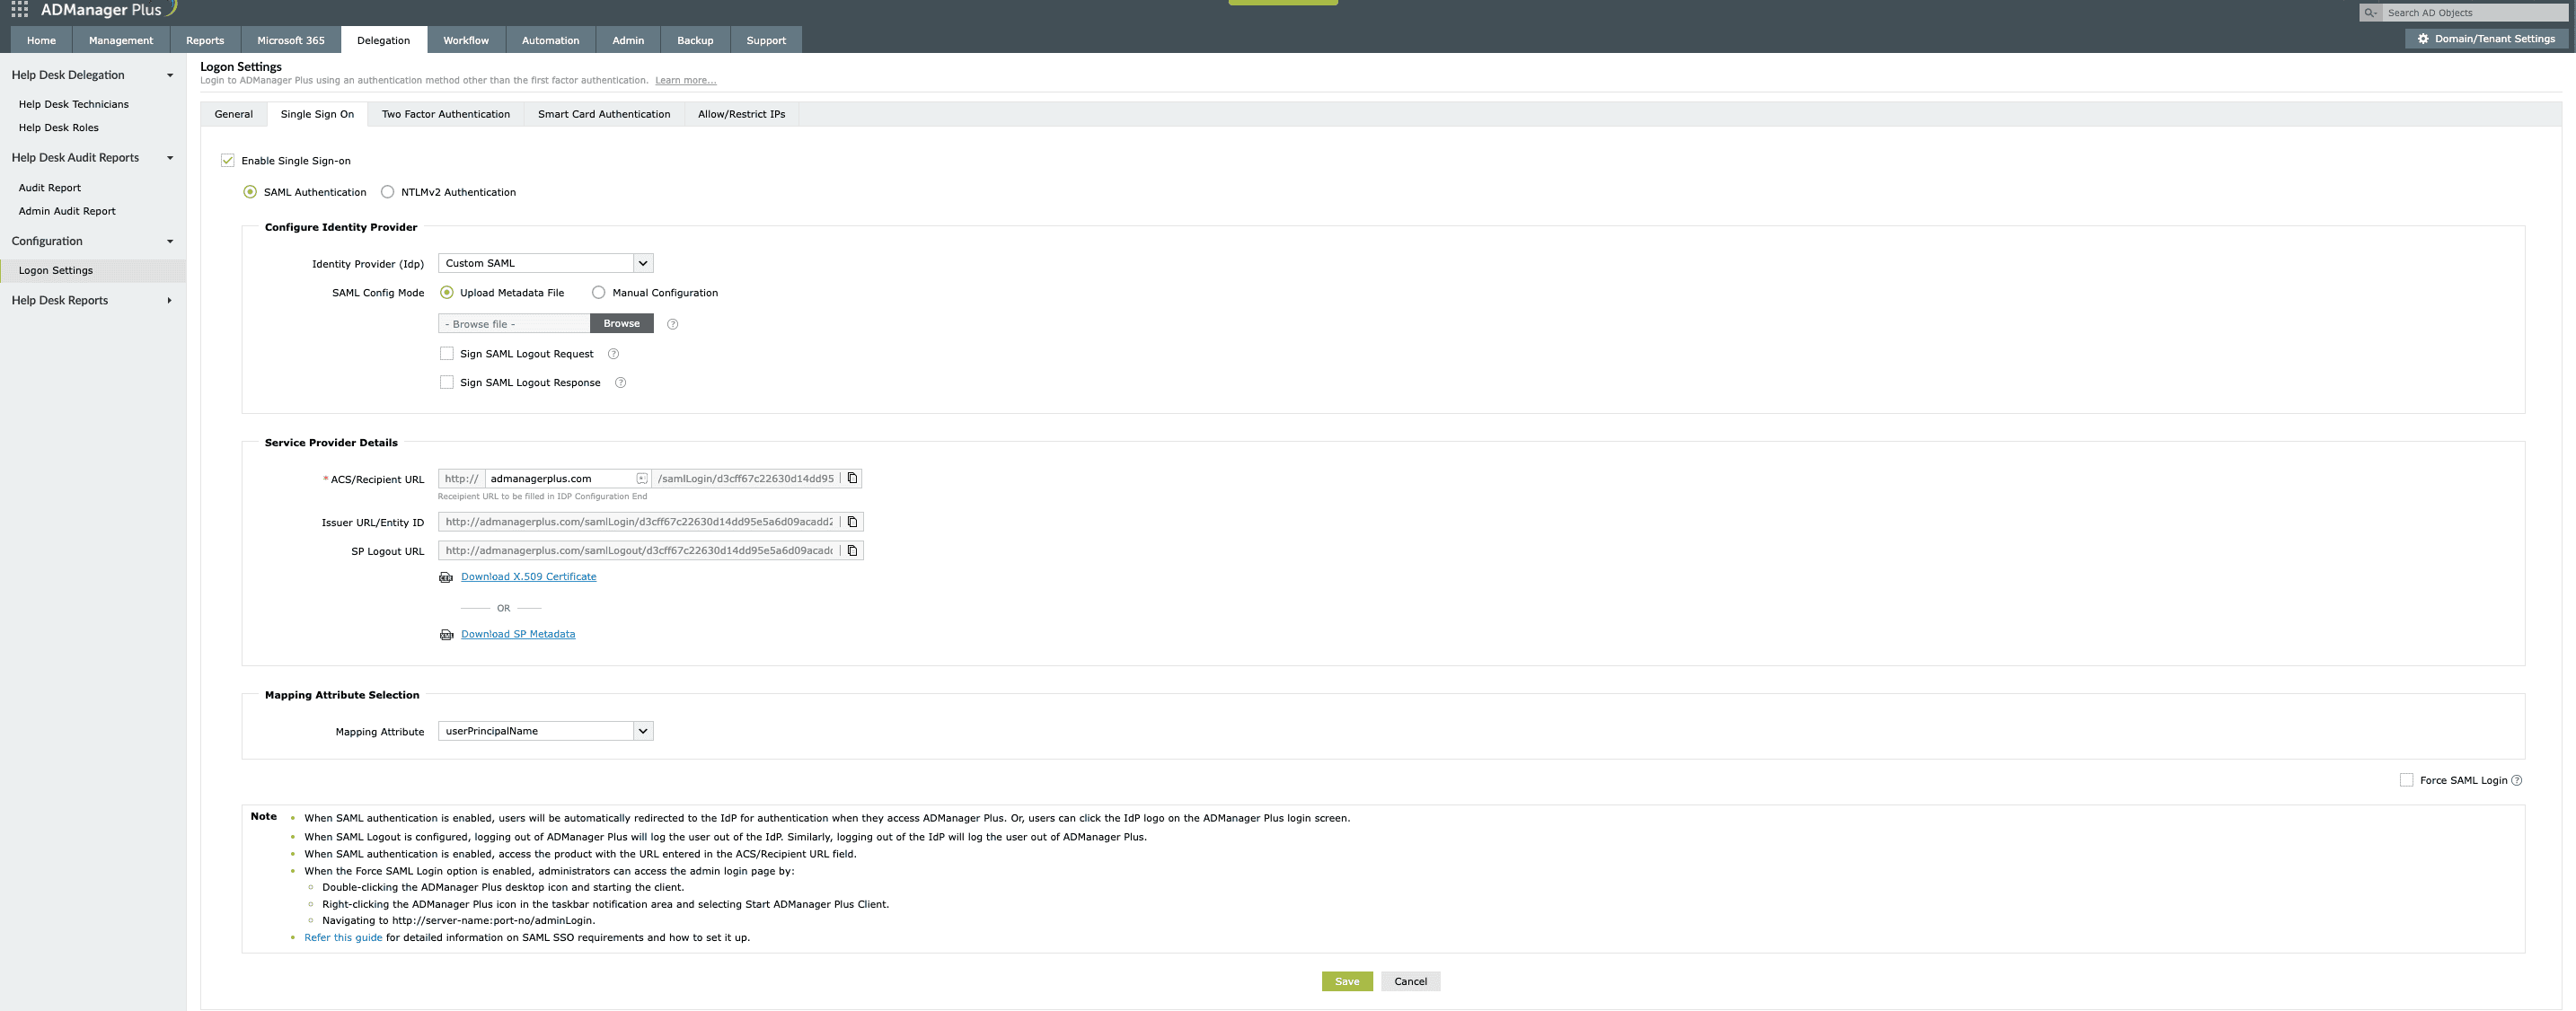Viewport: 2576px width, 1011px height.
Task: Check the Sign SAML Logout Response checkbox
Action: 446,382
